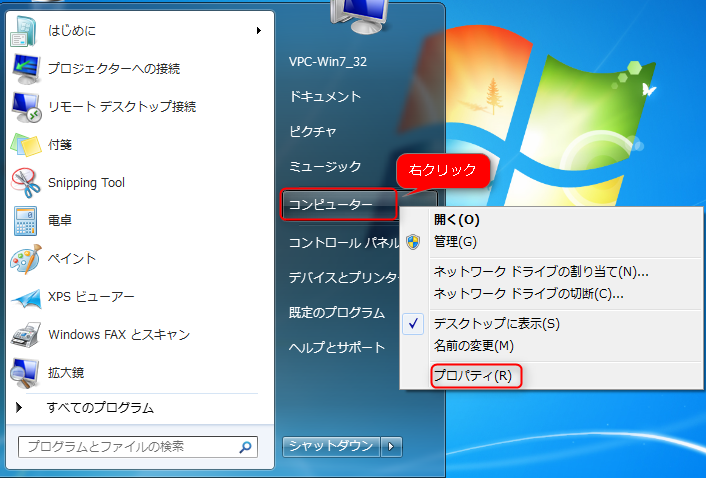Viewport: 706px width, 478px height.
Task: Open the 拡大鏡 magnifier icon
Action: coord(25,373)
